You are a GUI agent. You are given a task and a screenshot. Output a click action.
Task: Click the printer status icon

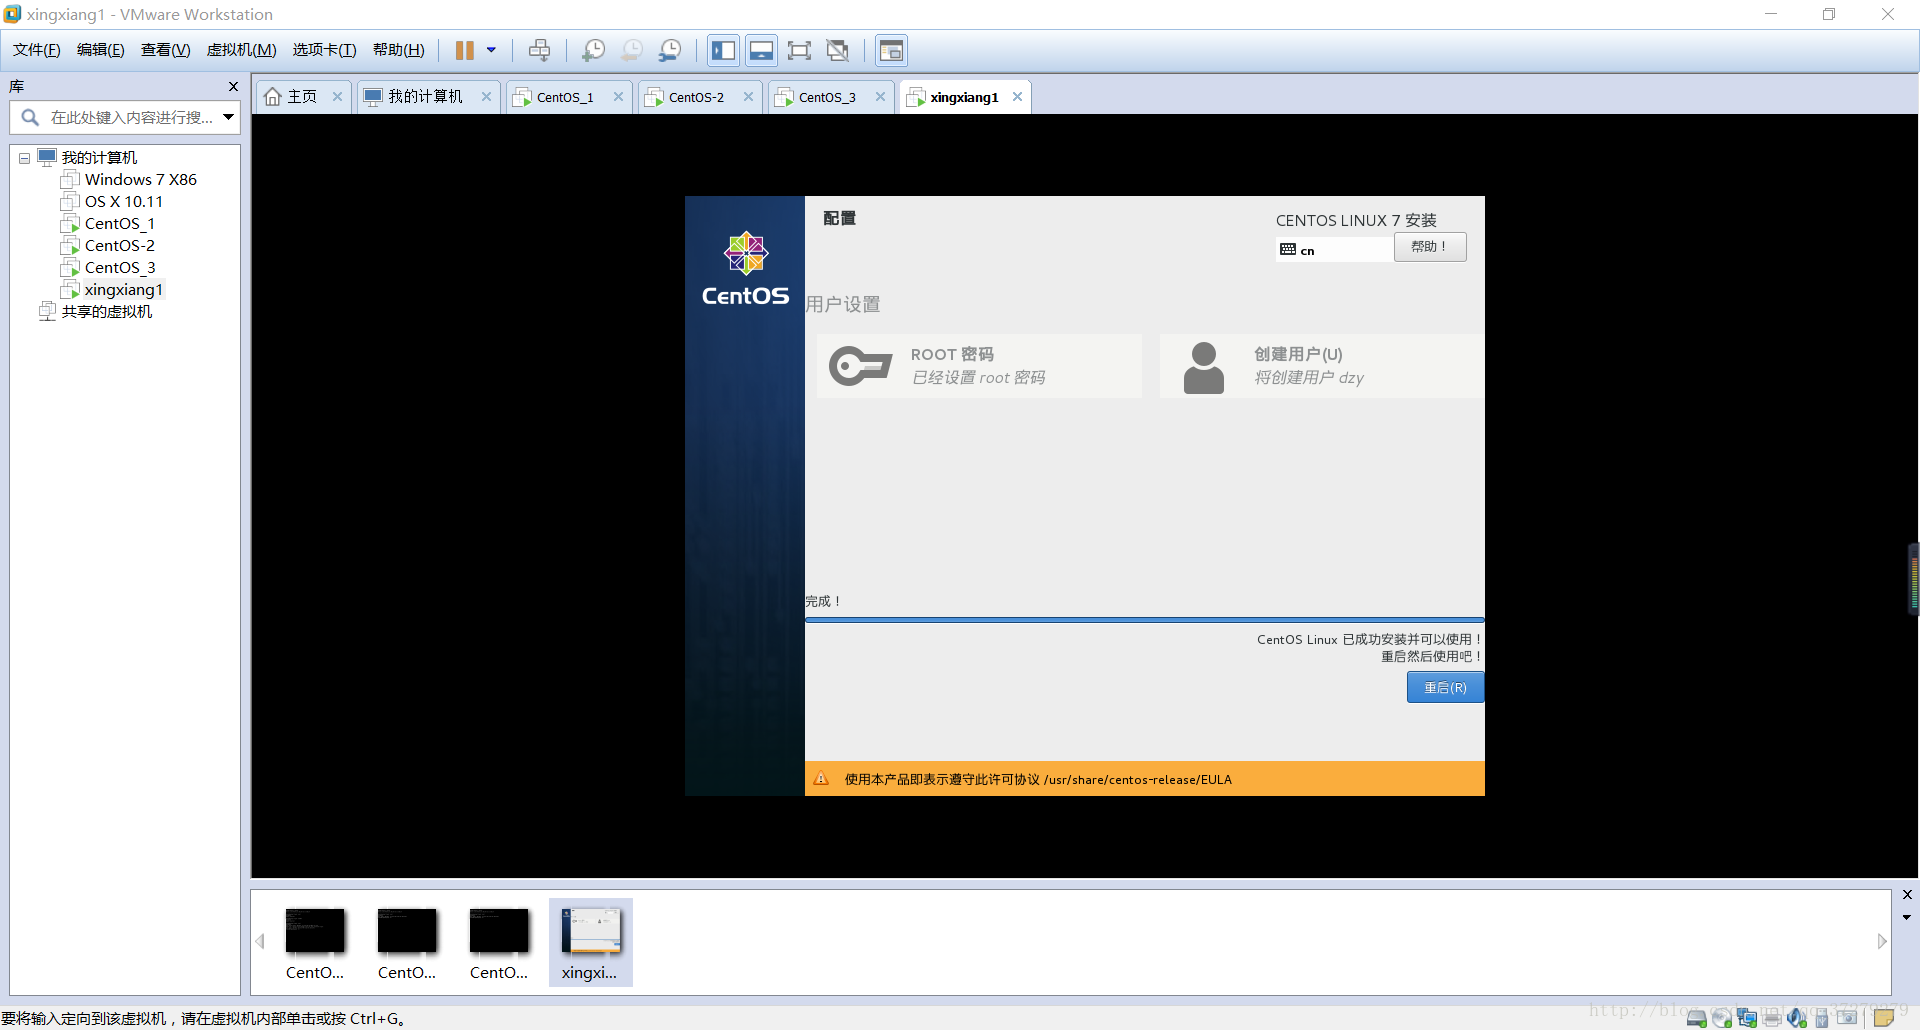coord(1772,1018)
